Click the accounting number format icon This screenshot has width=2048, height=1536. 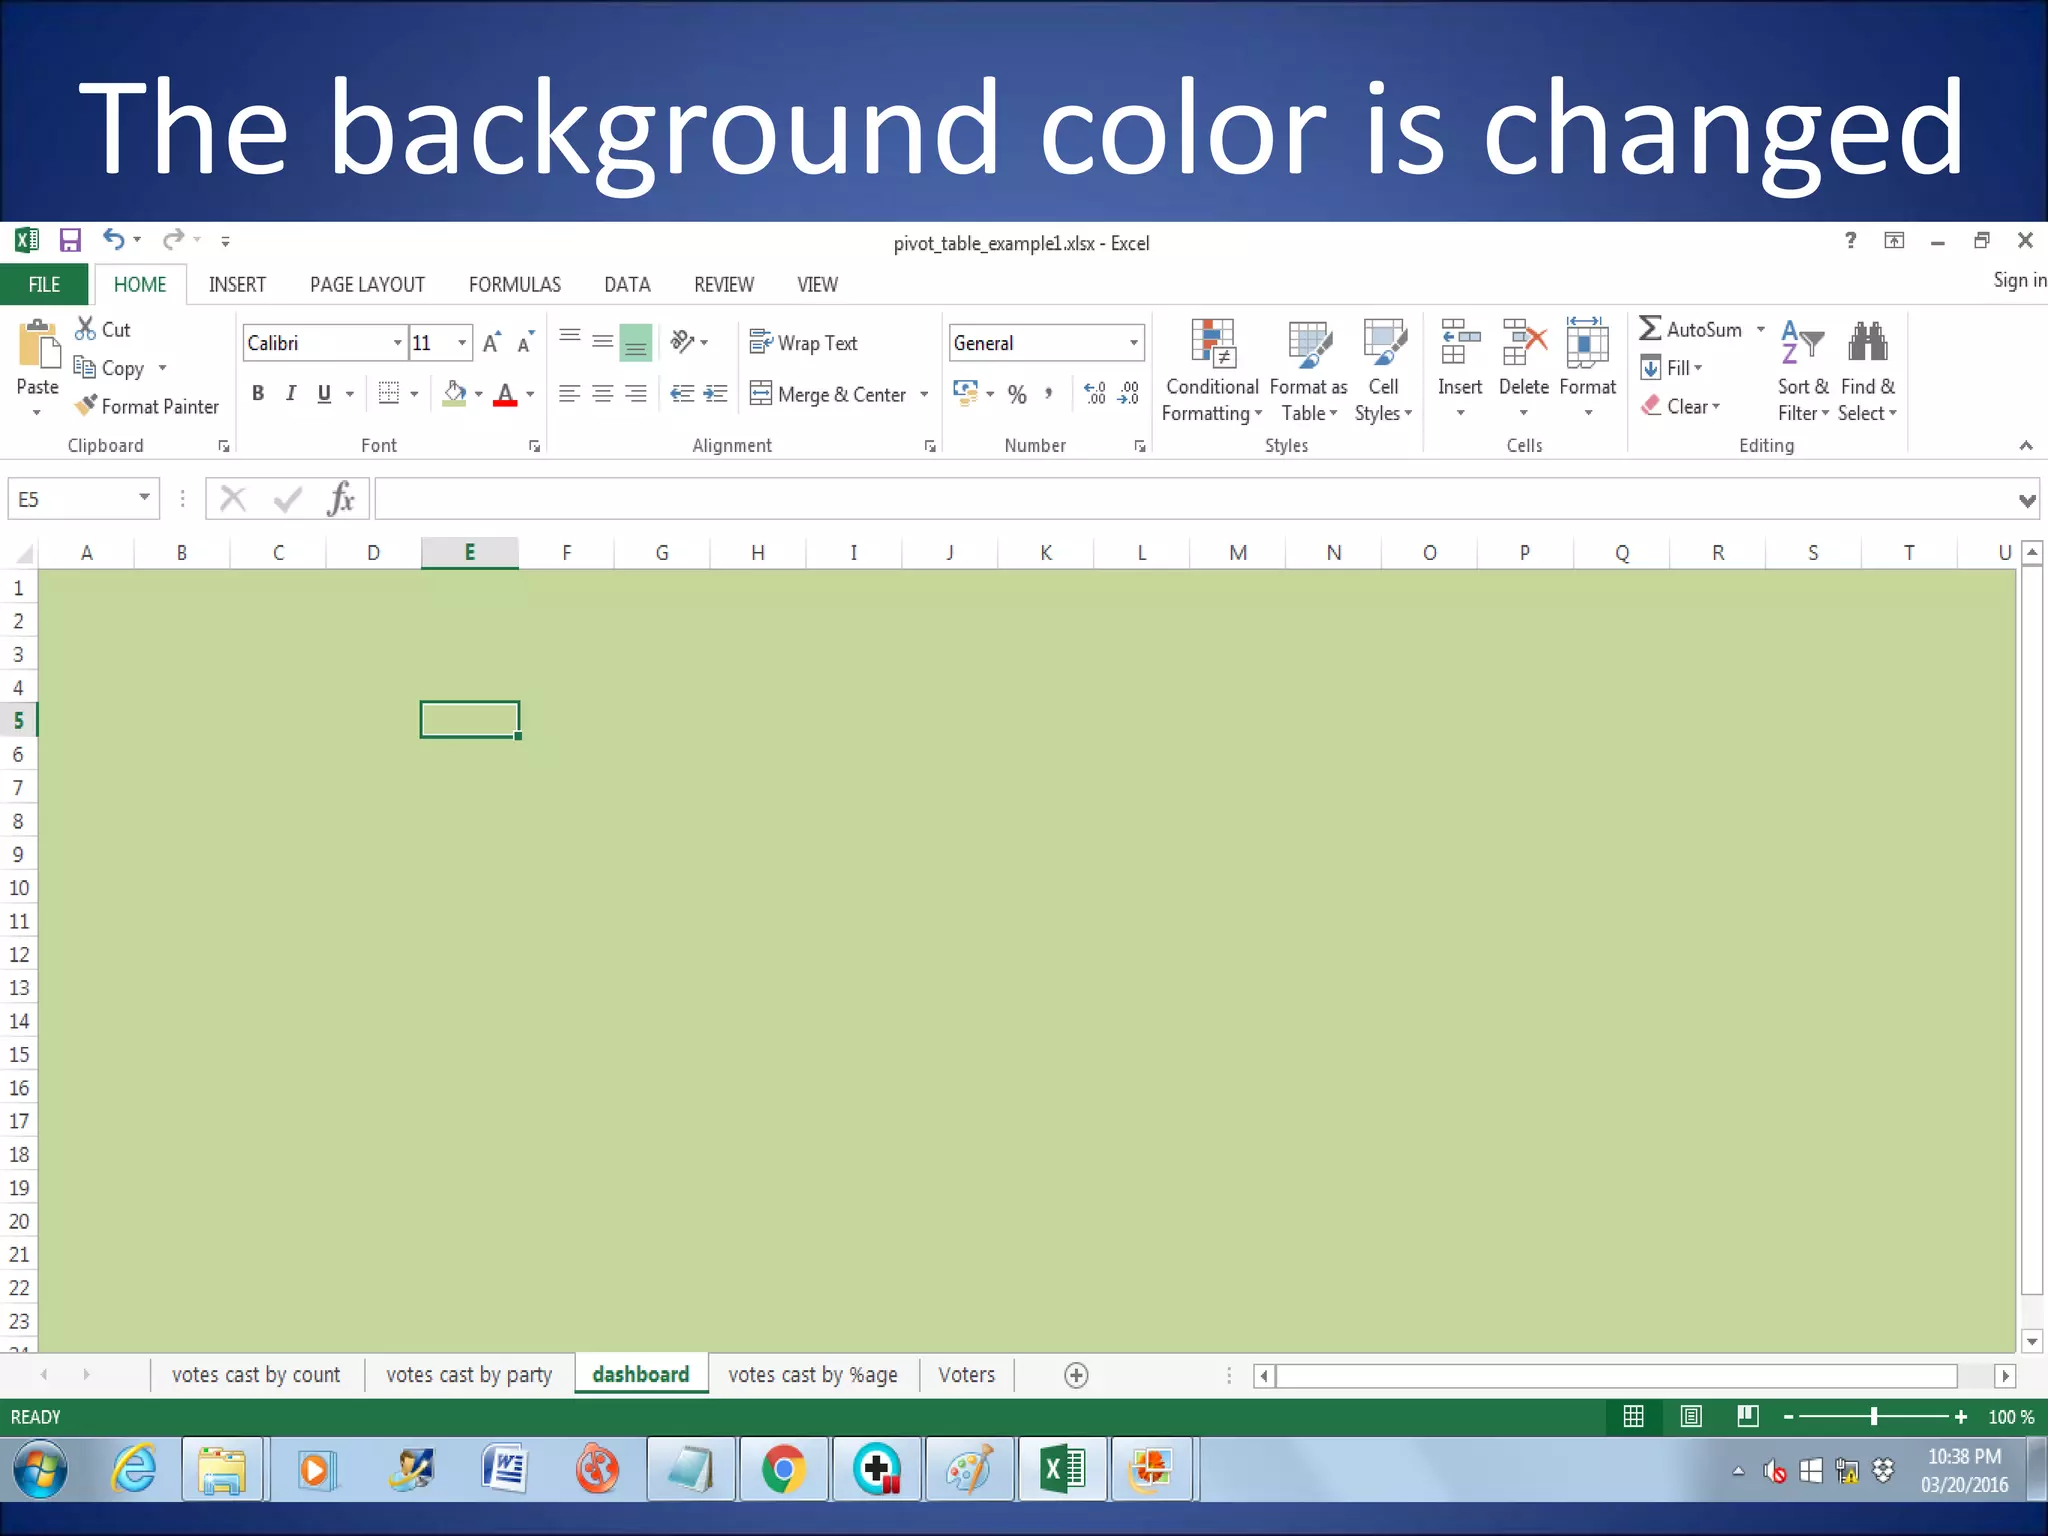coord(965,394)
